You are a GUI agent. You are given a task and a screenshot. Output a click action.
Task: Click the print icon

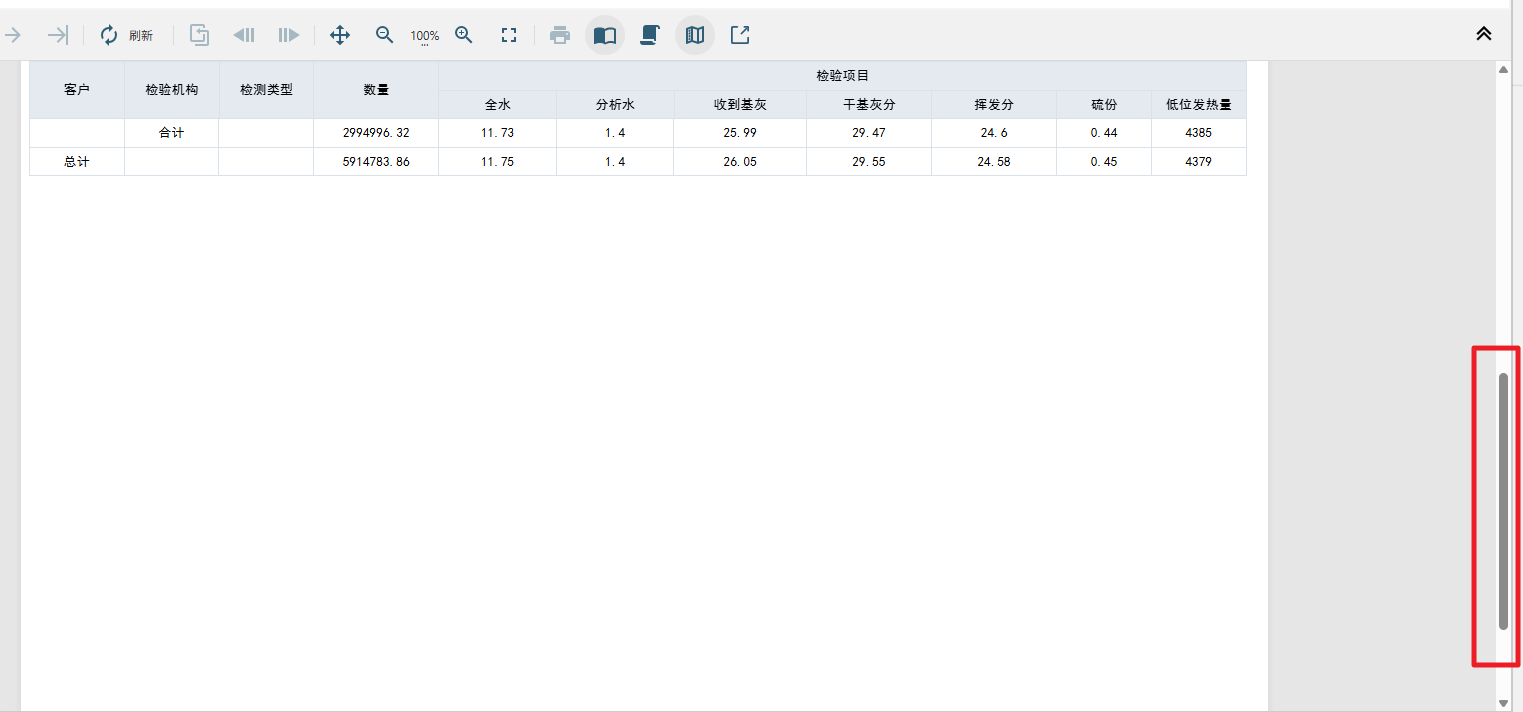pyautogui.click(x=560, y=35)
